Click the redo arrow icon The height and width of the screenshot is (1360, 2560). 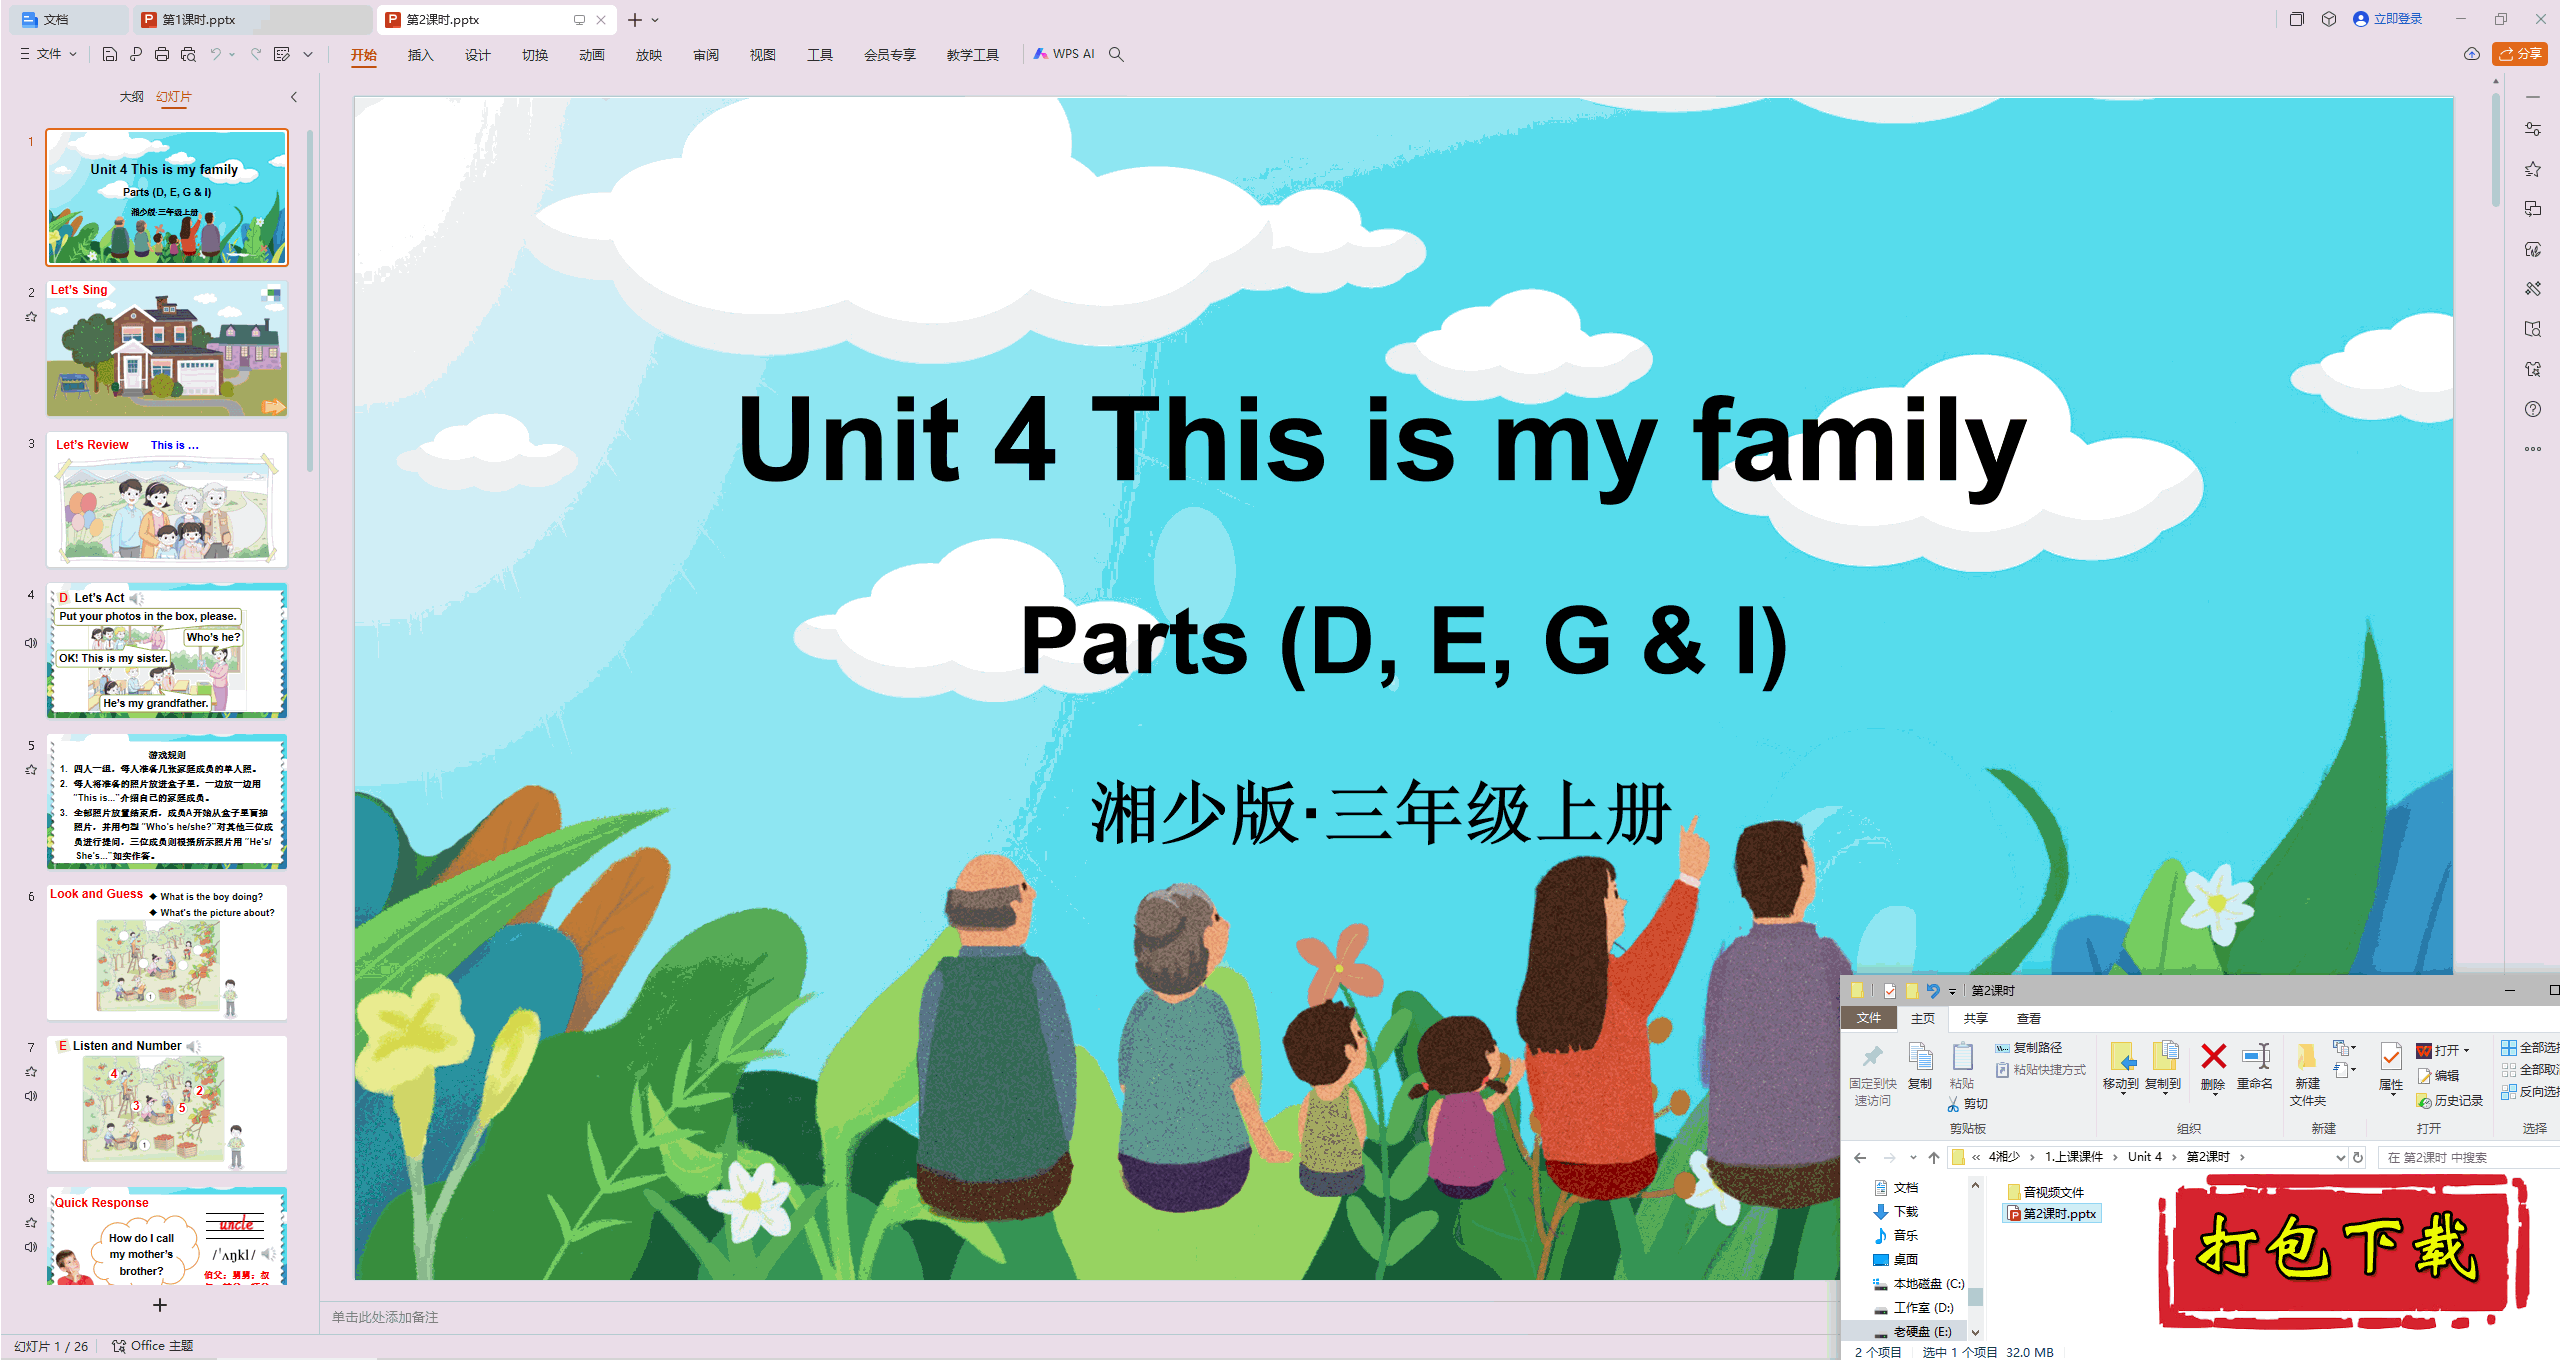[256, 54]
